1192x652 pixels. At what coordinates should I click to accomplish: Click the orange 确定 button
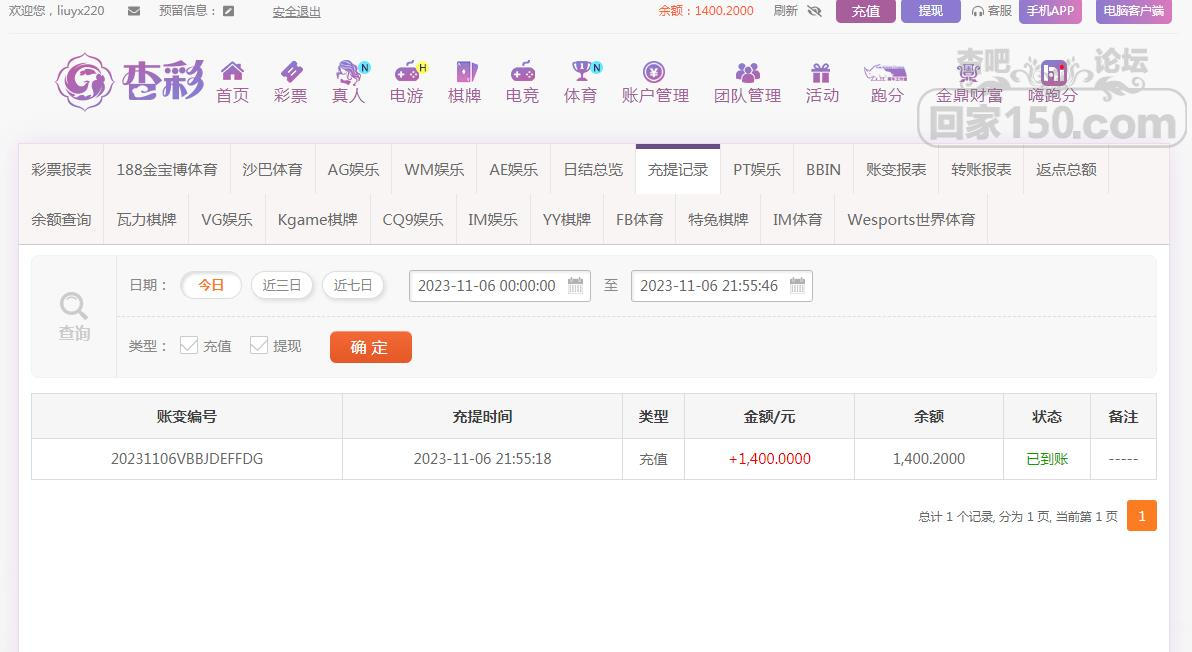(x=370, y=347)
